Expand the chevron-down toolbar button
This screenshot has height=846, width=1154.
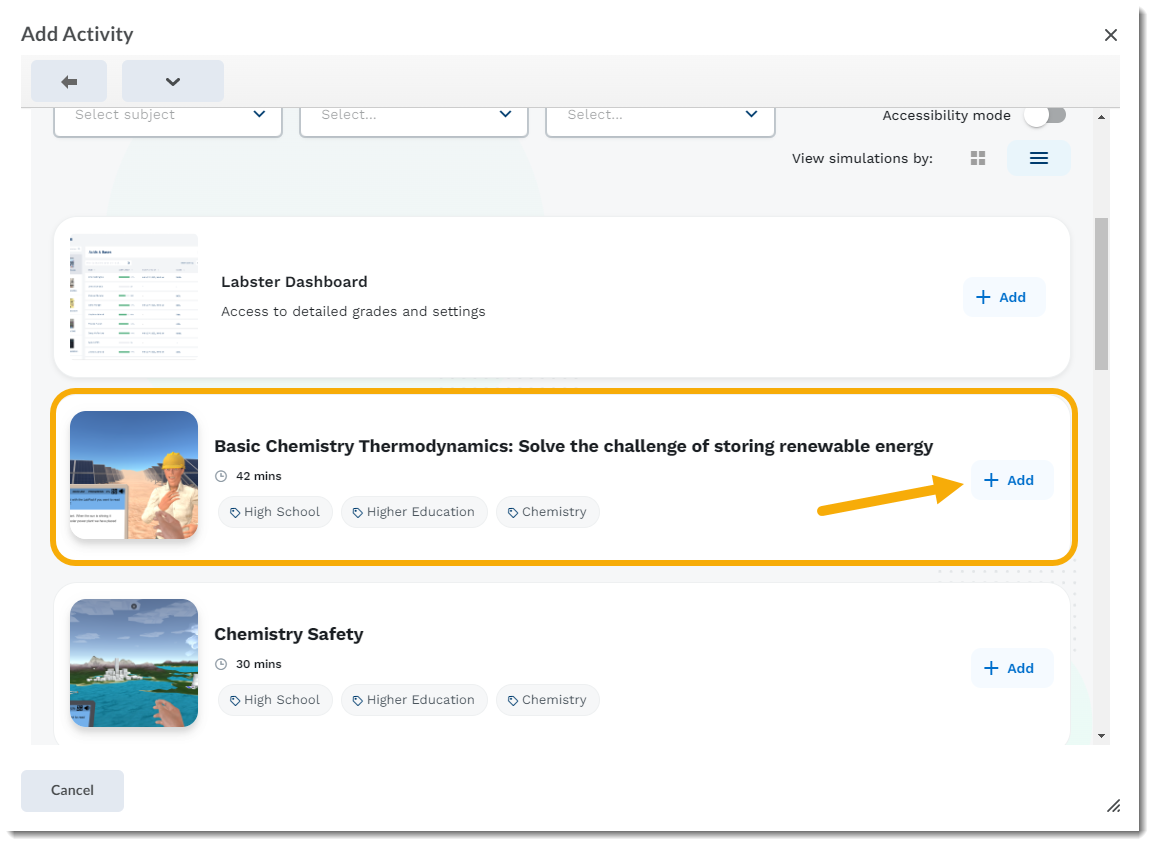(172, 81)
